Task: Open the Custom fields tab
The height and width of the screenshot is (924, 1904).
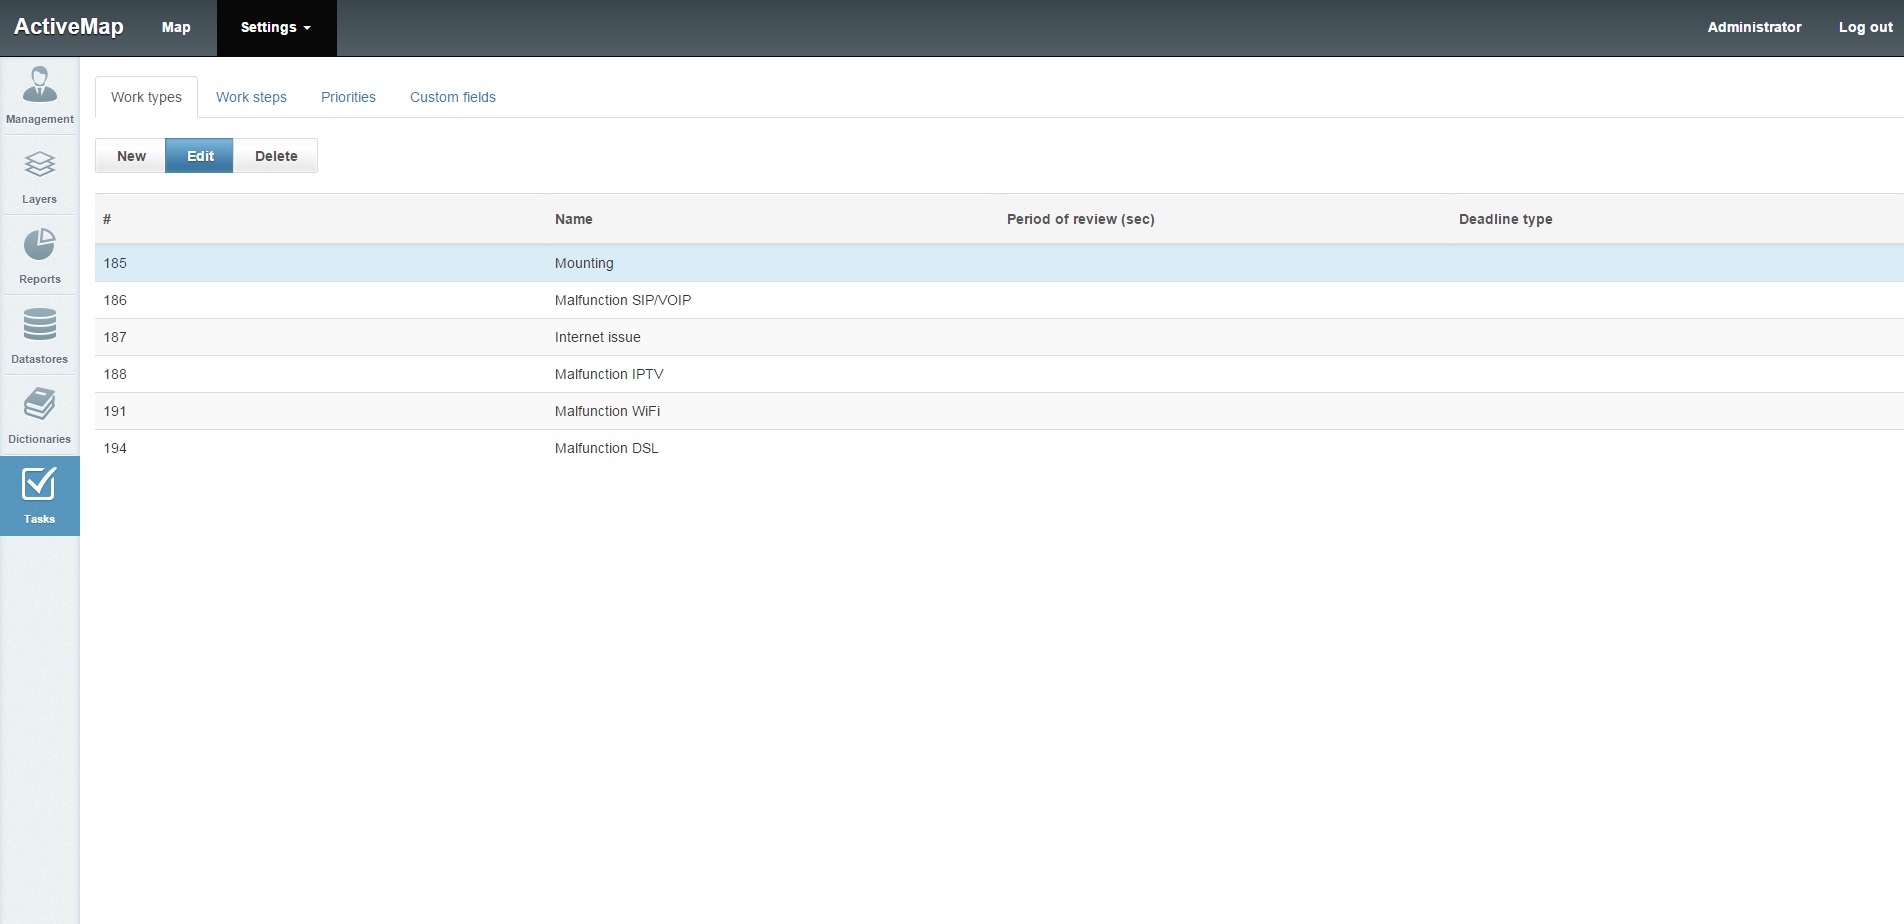Action: (452, 97)
